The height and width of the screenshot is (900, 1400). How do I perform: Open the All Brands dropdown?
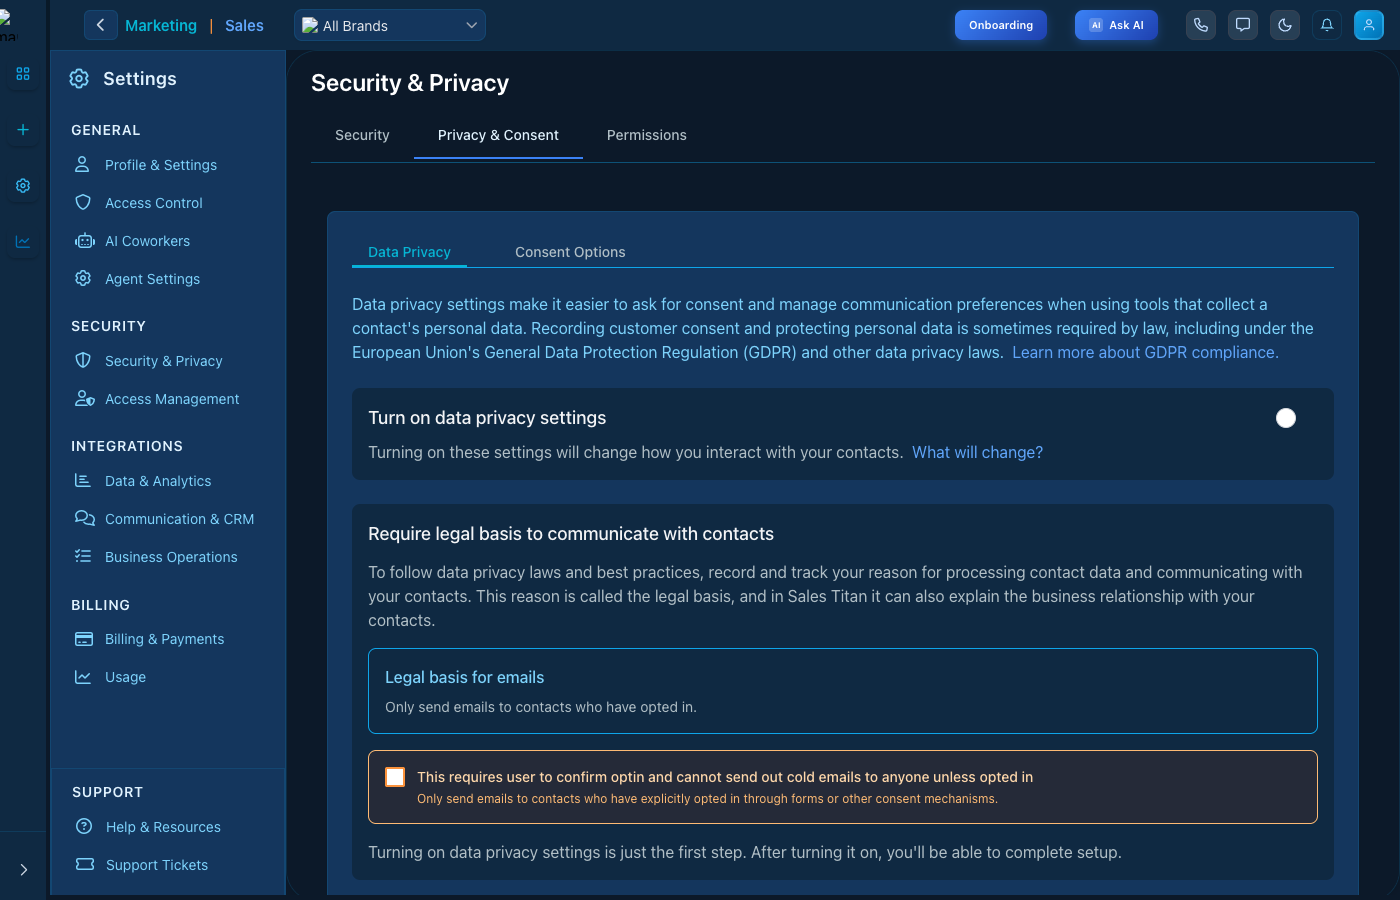[390, 25]
